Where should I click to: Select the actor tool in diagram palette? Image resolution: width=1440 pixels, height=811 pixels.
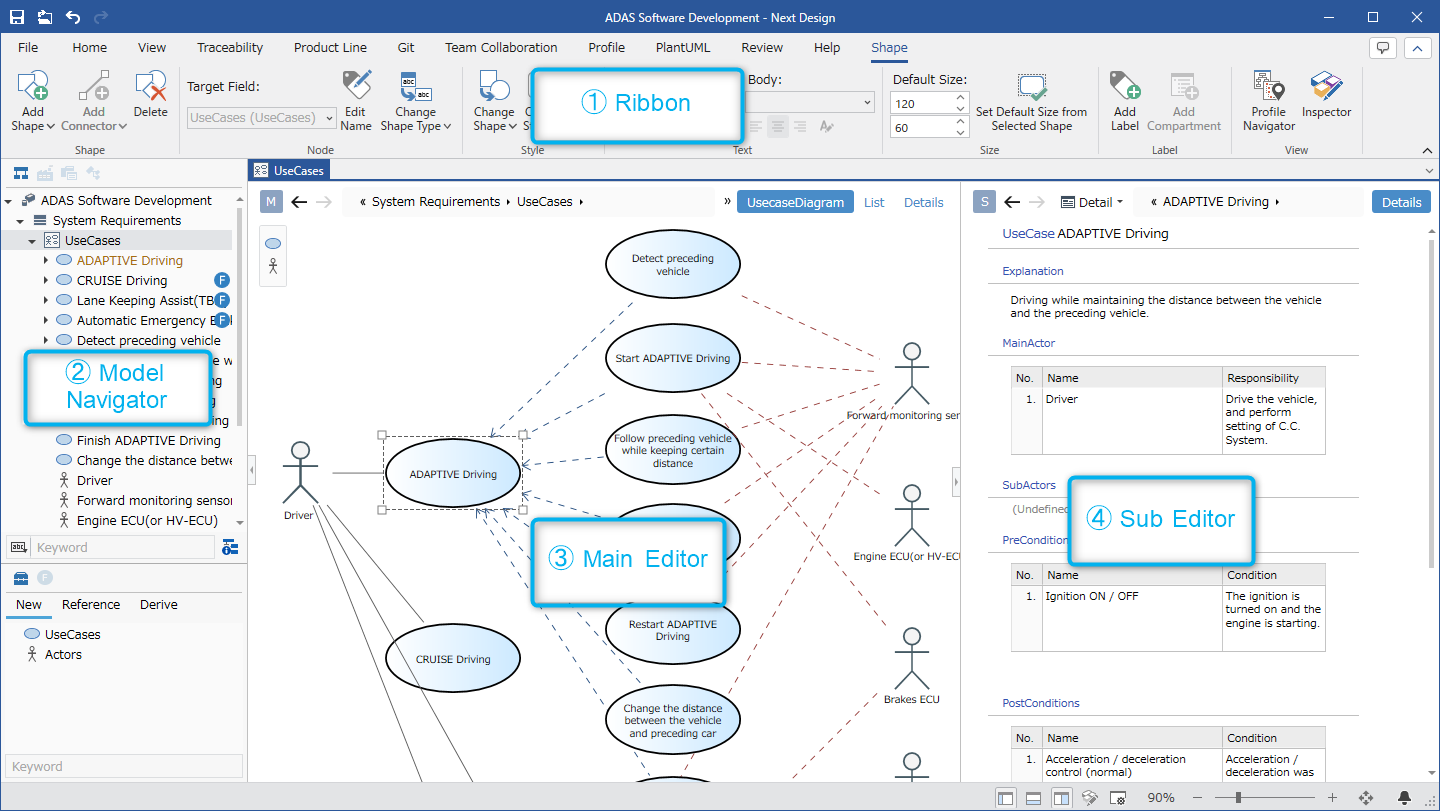(x=273, y=266)
